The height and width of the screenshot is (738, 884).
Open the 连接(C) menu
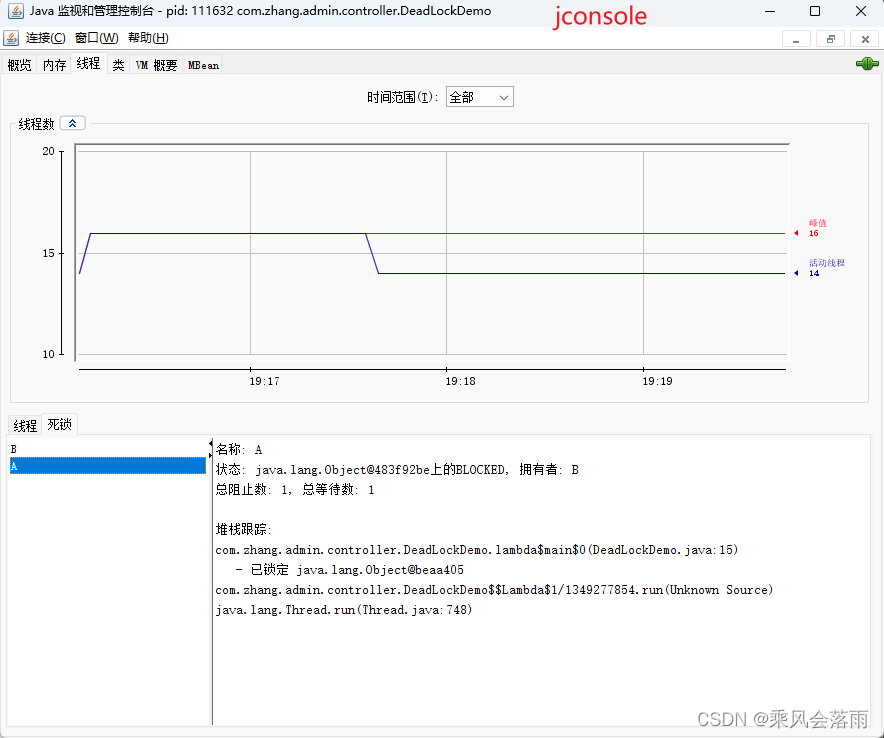46,38
